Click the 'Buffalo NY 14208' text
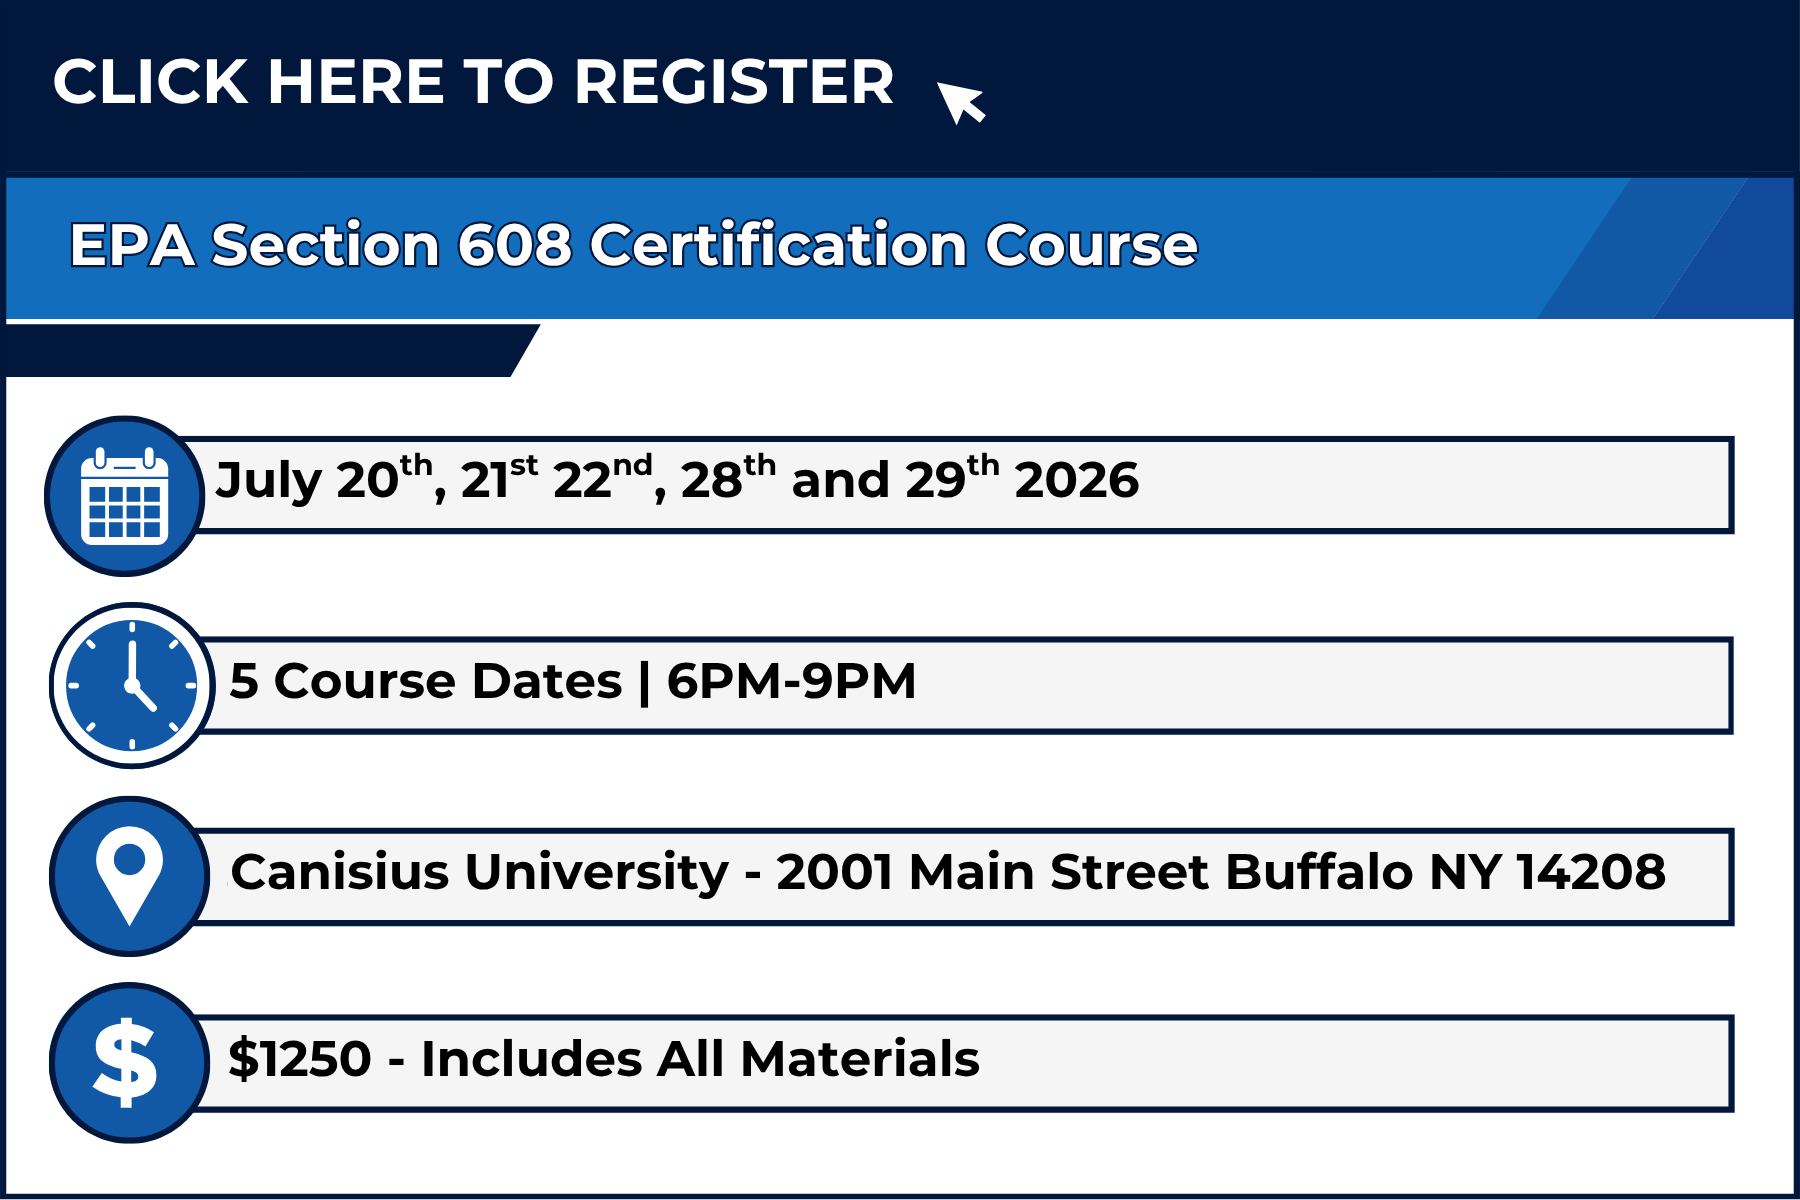The image size is (1800, 1200). tap(1445, 872)
